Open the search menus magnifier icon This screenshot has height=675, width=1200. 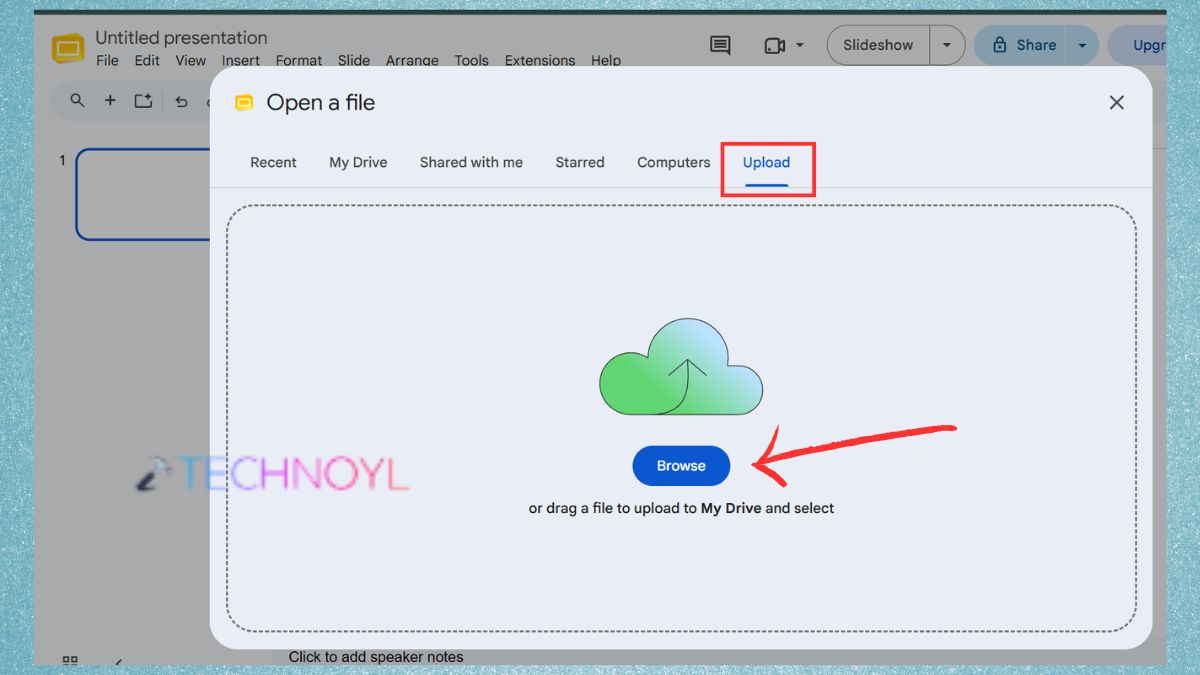click(x=77, y=101)
